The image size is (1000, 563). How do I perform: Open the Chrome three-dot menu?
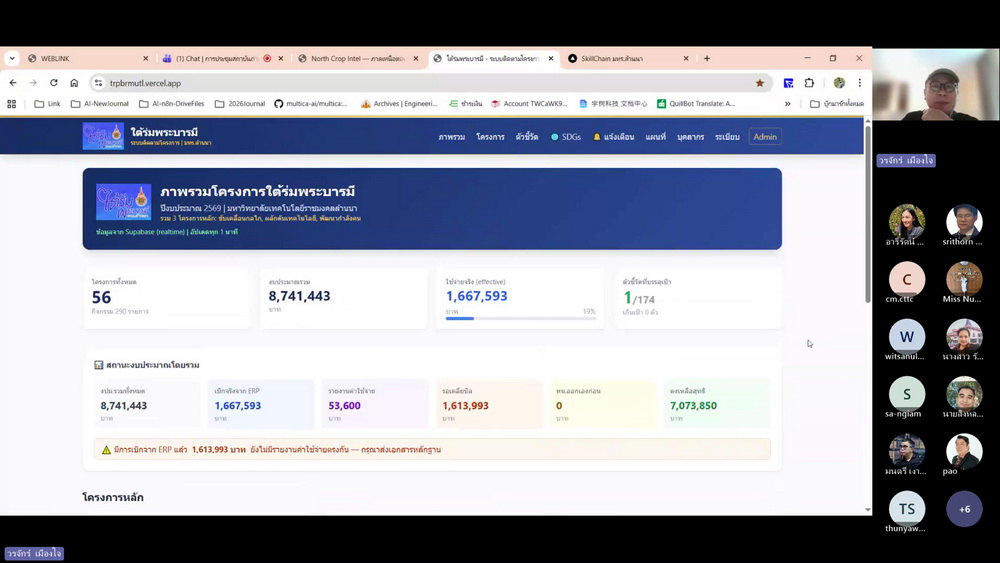point(858,83)
